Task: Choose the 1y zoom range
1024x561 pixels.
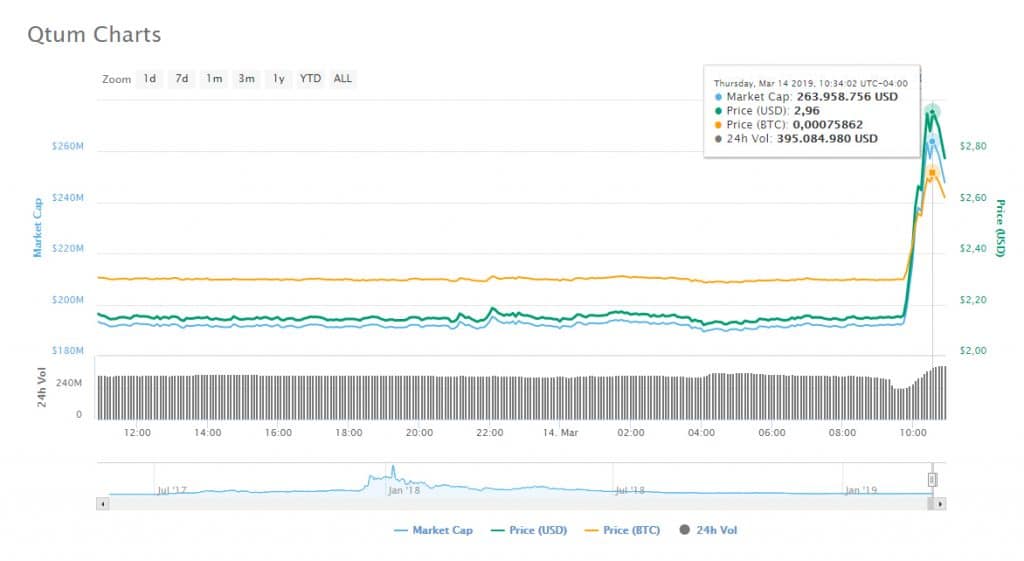Action: (x=278, y=78)
